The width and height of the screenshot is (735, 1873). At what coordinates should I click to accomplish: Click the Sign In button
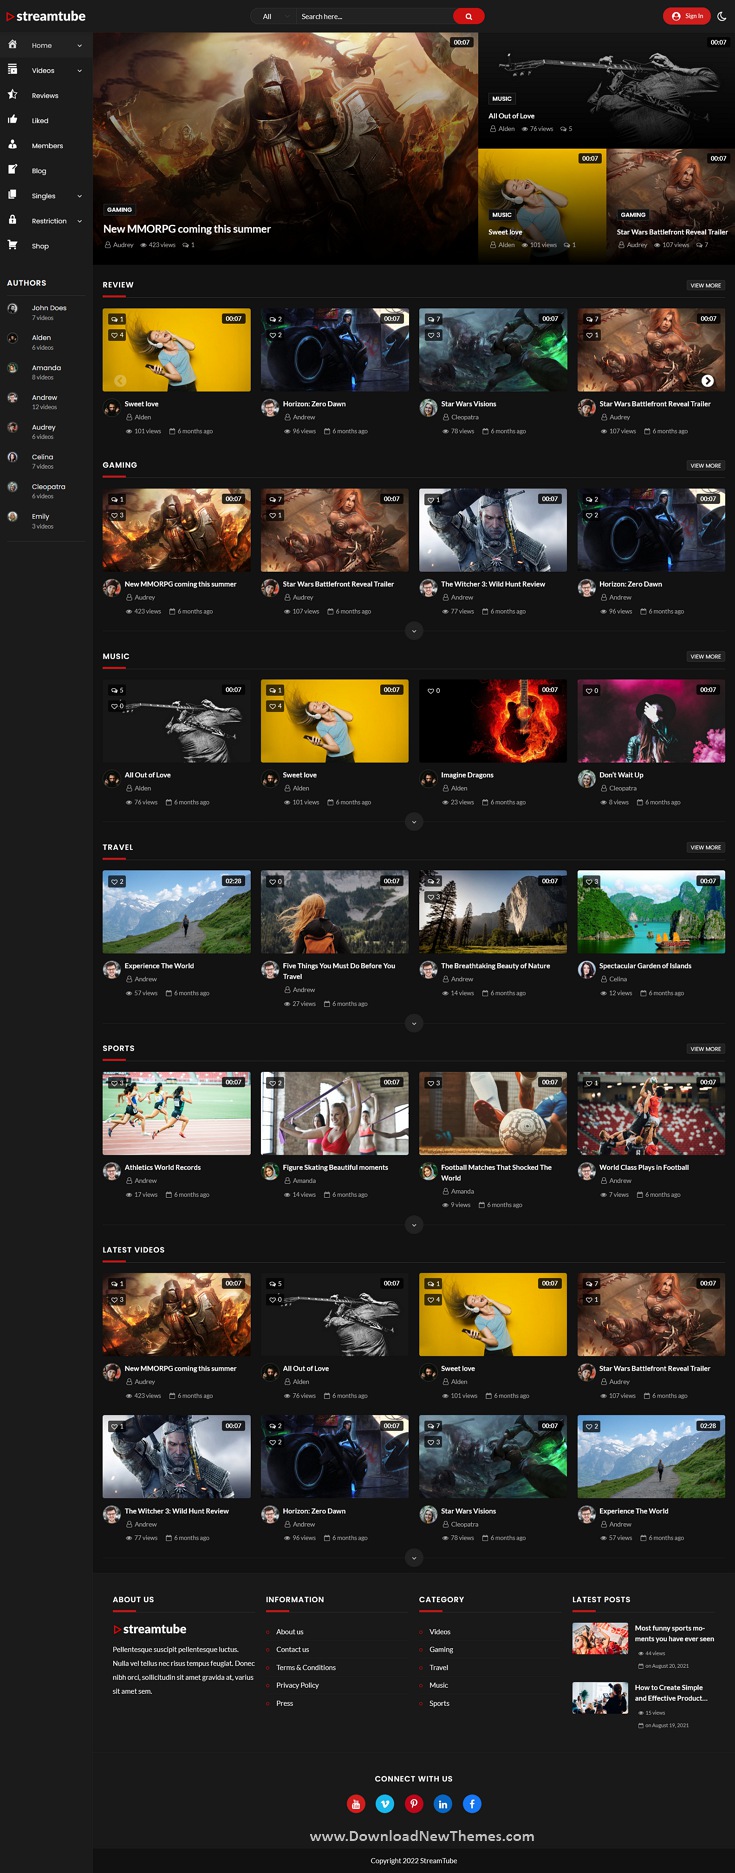click(687, 16)
